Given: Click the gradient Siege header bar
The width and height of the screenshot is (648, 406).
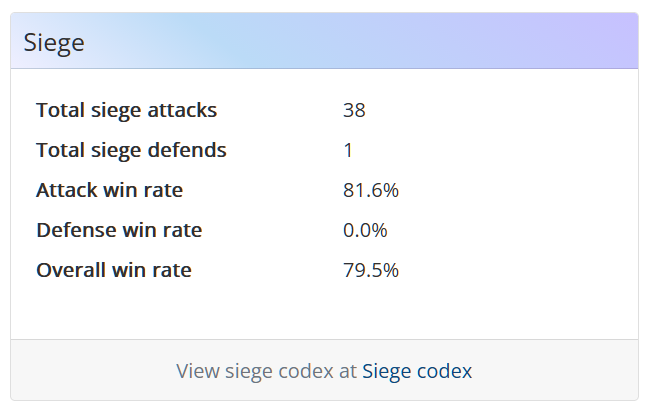Looking at the screenshot, I should click(324, 41).
